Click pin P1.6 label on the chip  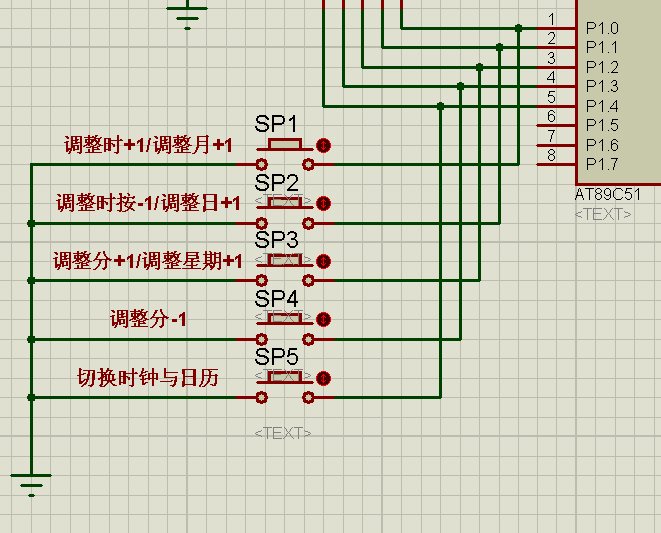(x=602, y=145)
